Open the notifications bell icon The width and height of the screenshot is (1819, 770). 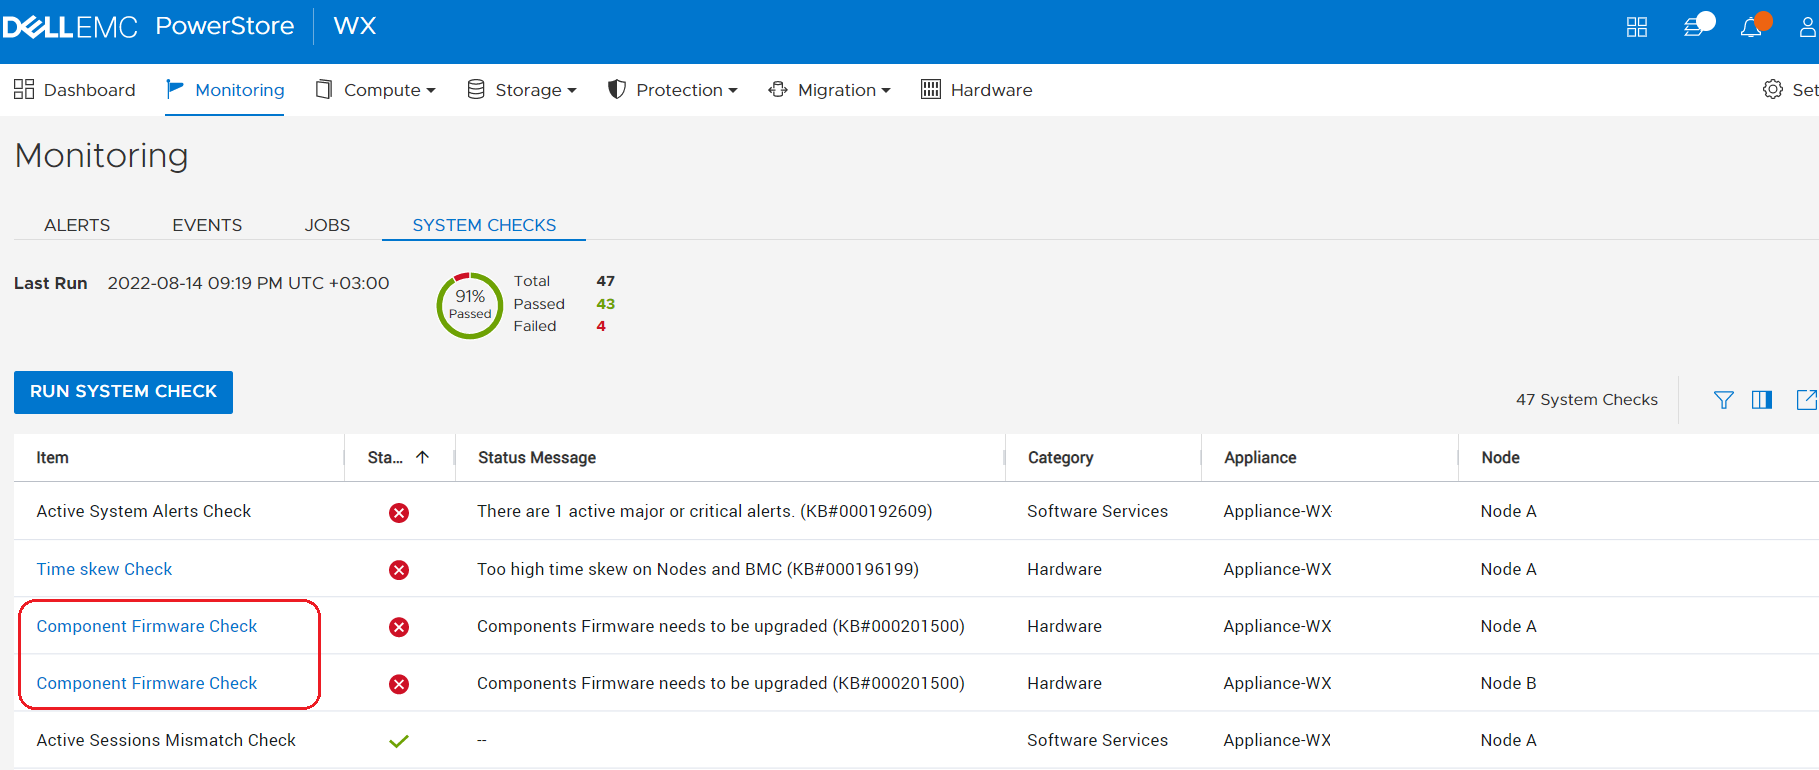[x=1751, y=28]
